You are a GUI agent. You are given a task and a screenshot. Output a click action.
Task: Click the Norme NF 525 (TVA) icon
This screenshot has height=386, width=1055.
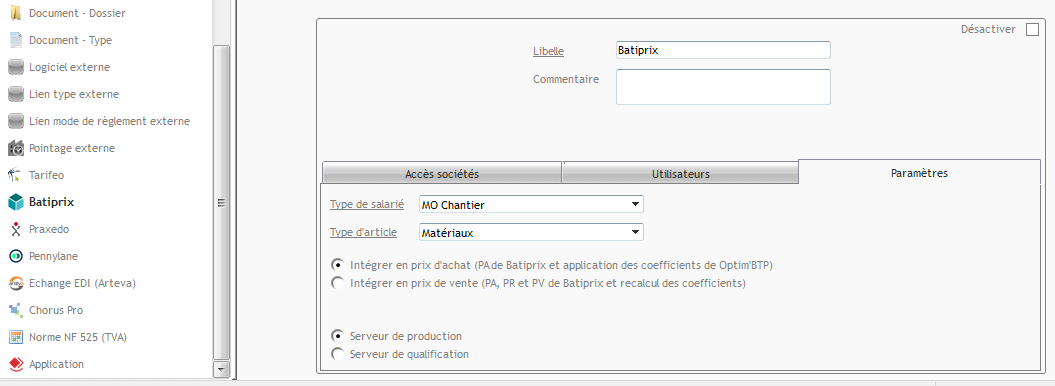[16, 337]
